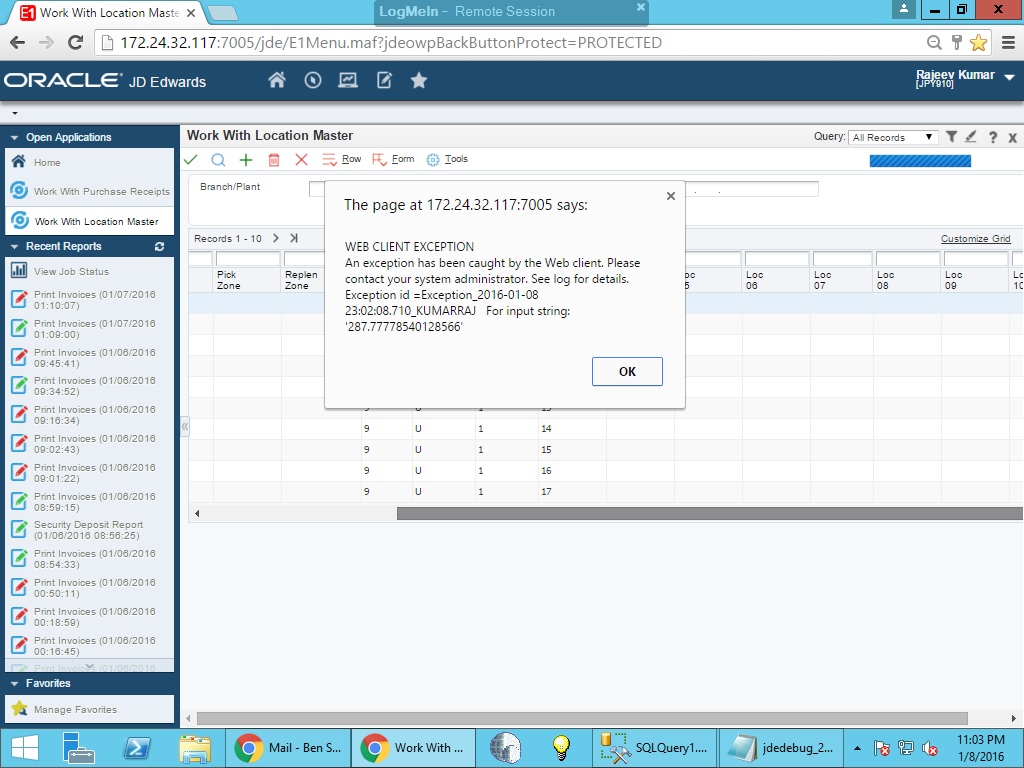Click the Work With Location Master browser tab
The height and width of the screenshot is (768, 1024).
click(108, 12)
